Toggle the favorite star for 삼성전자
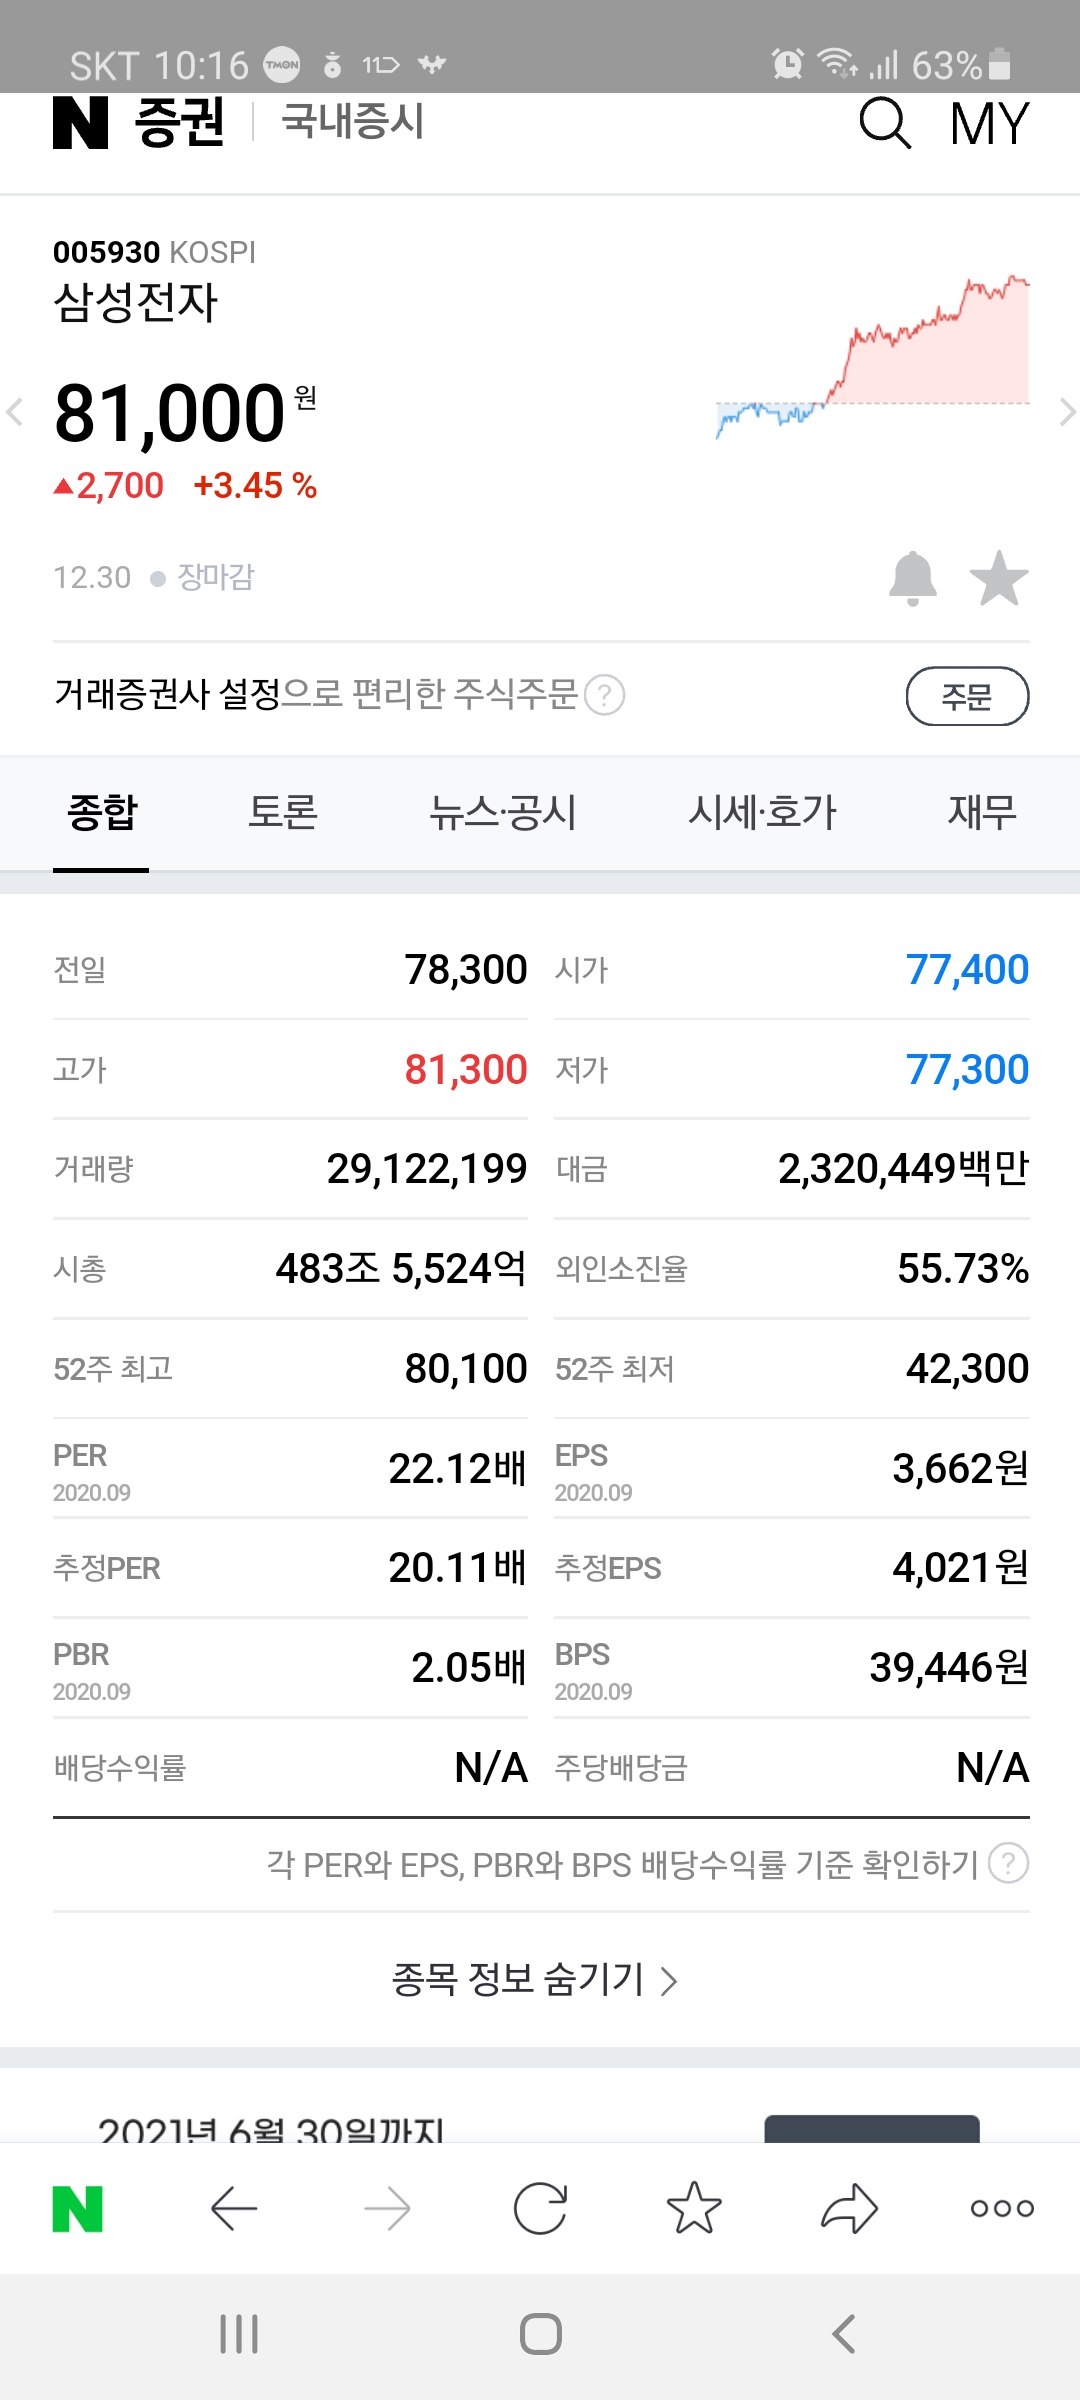This screenshot has width=1080, height=2400. (998, 578)
